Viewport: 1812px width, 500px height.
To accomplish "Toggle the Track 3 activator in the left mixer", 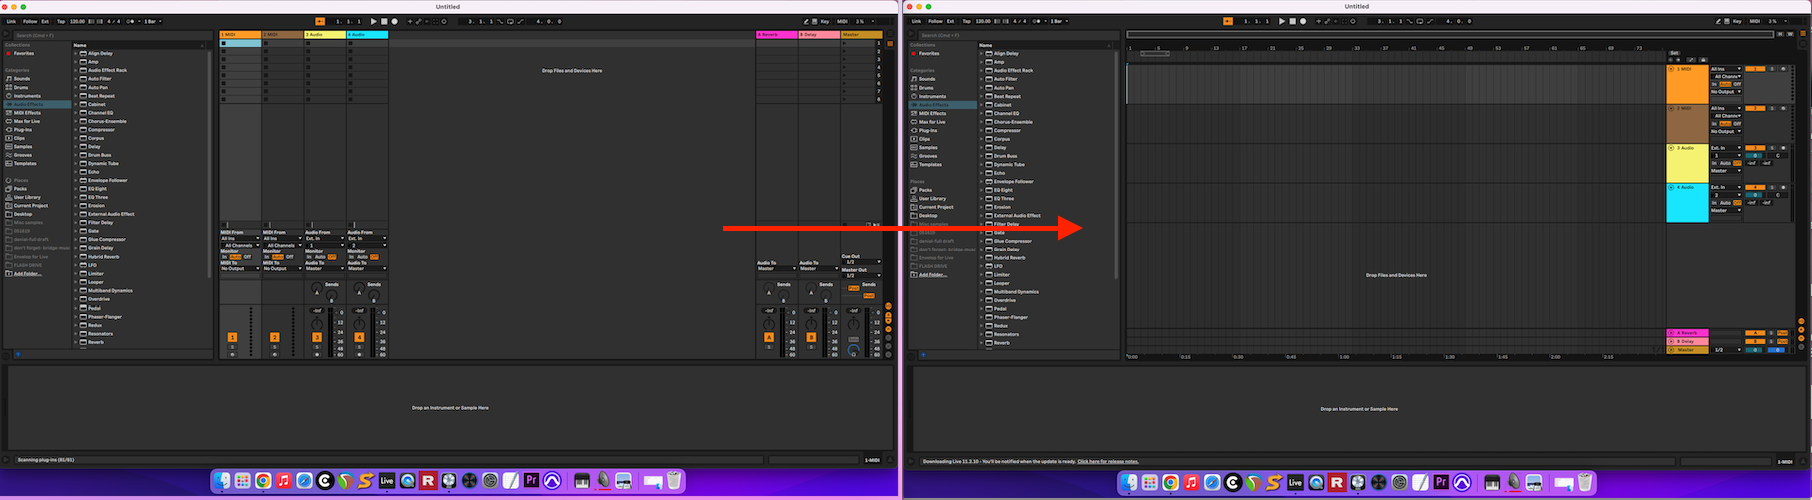I will click(317, 337).
